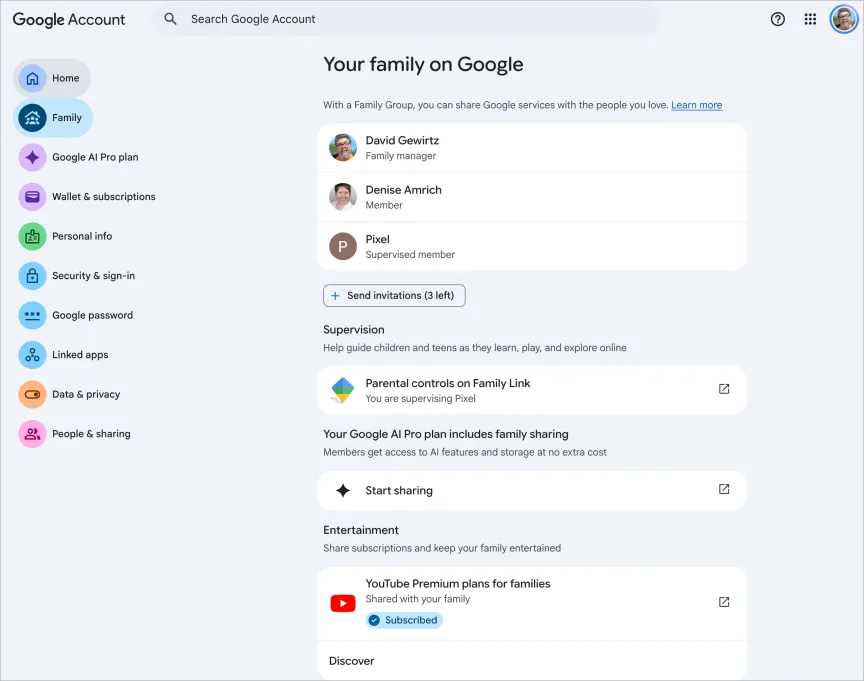The width and height of the screenshot is (864, 681).
Task: Click the Google Account logo
Action: coord(69,20)
